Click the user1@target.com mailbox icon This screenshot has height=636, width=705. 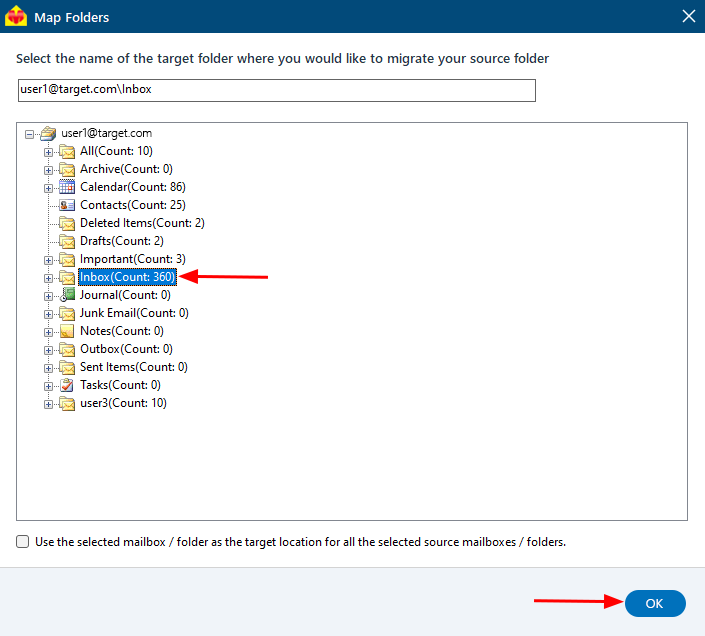[x=48, y=133]
